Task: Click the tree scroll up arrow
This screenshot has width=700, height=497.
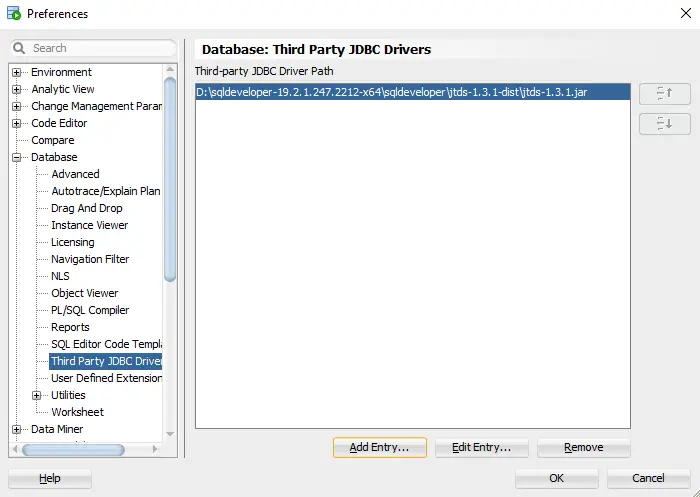Action: pyautogui.click(x=170, y=69)
